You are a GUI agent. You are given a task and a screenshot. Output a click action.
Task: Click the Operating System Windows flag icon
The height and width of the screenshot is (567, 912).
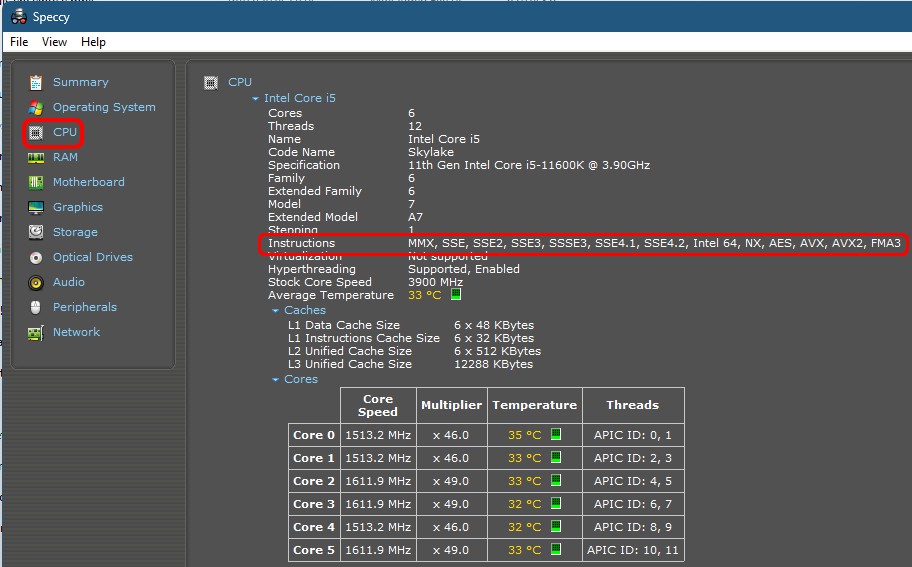[36, 108]
